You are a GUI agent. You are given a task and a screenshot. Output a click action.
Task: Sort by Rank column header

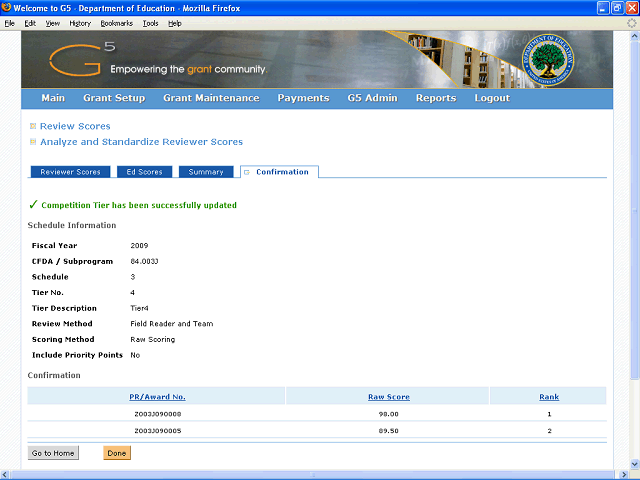click(x=549, y=397)
